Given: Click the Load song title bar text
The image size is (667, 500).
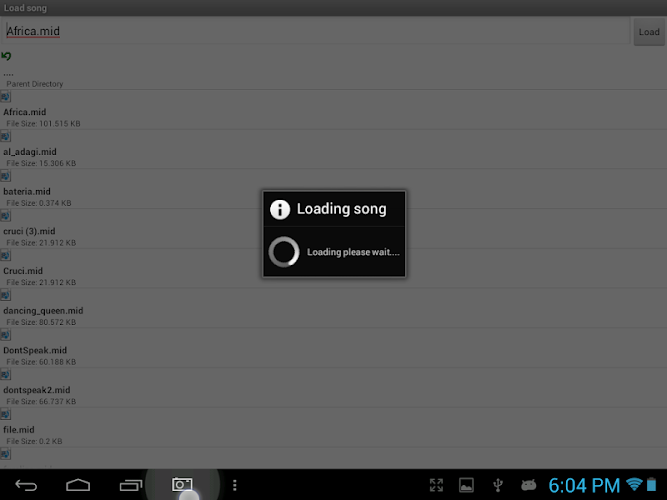Looking at the screenshot, I should [25, 8].
